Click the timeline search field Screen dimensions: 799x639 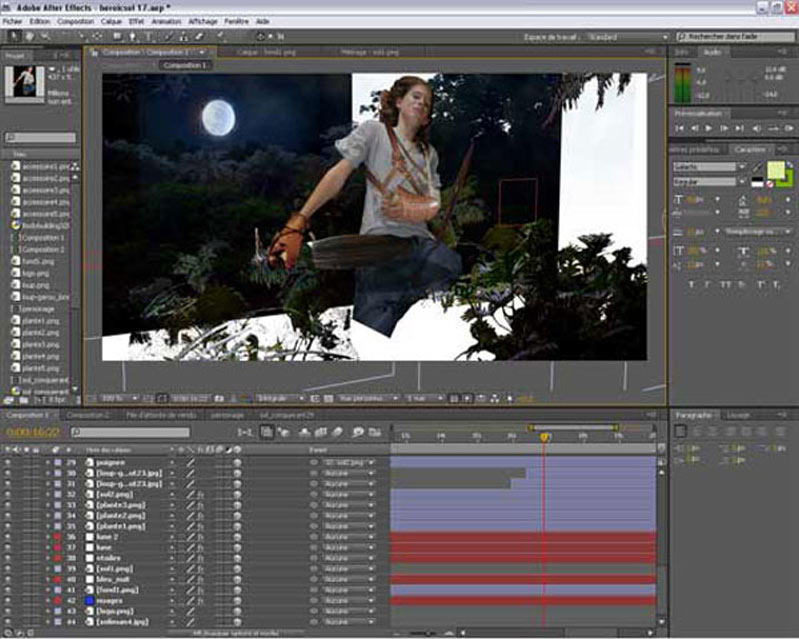coord(130,432)
